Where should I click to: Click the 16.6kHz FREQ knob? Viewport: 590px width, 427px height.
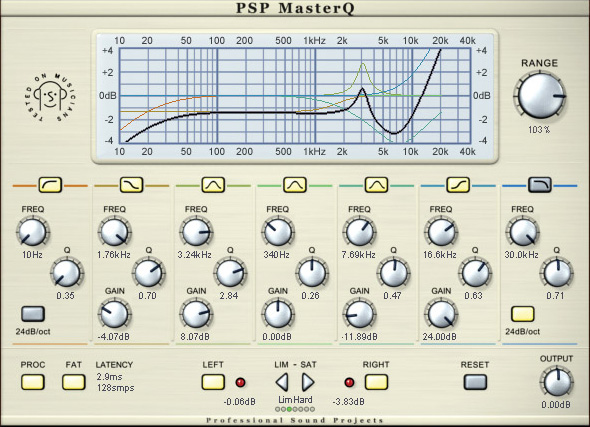click(x=441, y=232)
